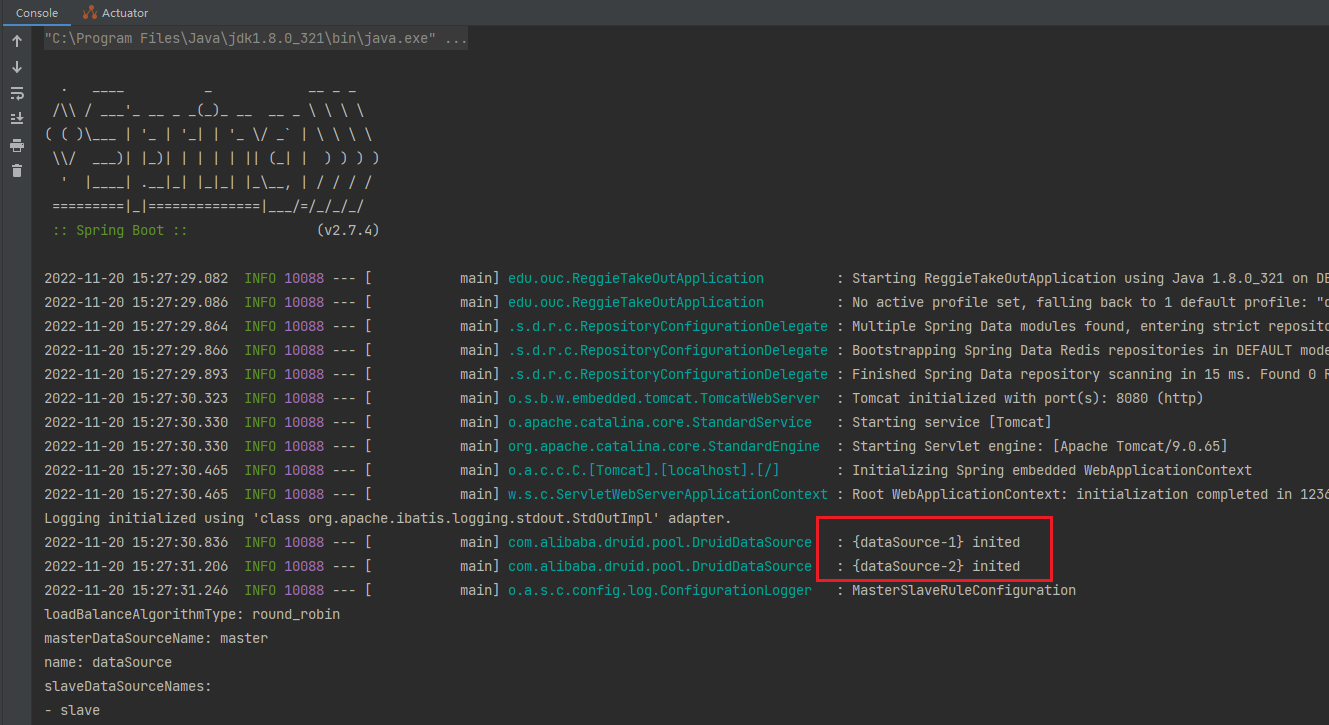
Task: Click RepositoryConfigurationDelegate logger on 29.893 line
Action: pos(668,374)
